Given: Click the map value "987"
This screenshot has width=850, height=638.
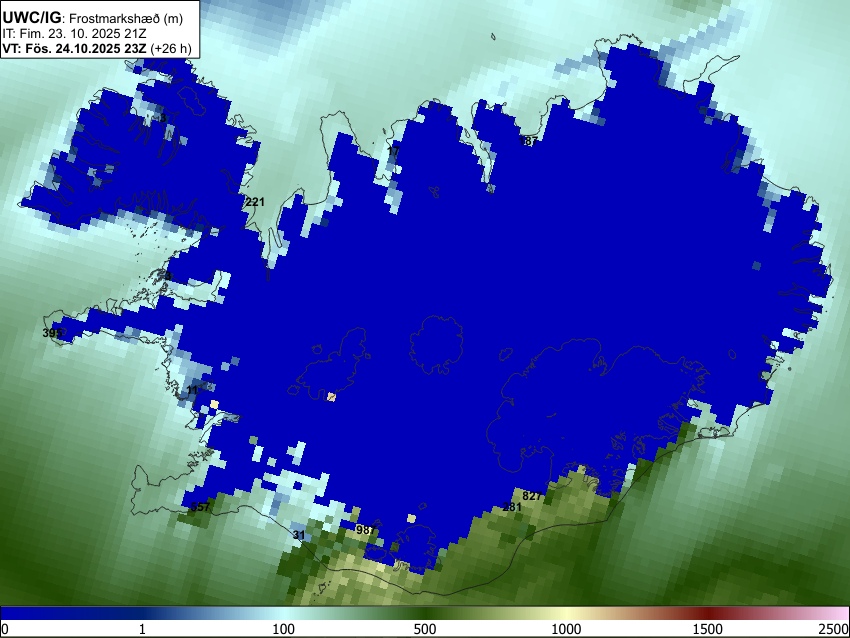Looking at the screenshot, I should (x=365, y=530).
